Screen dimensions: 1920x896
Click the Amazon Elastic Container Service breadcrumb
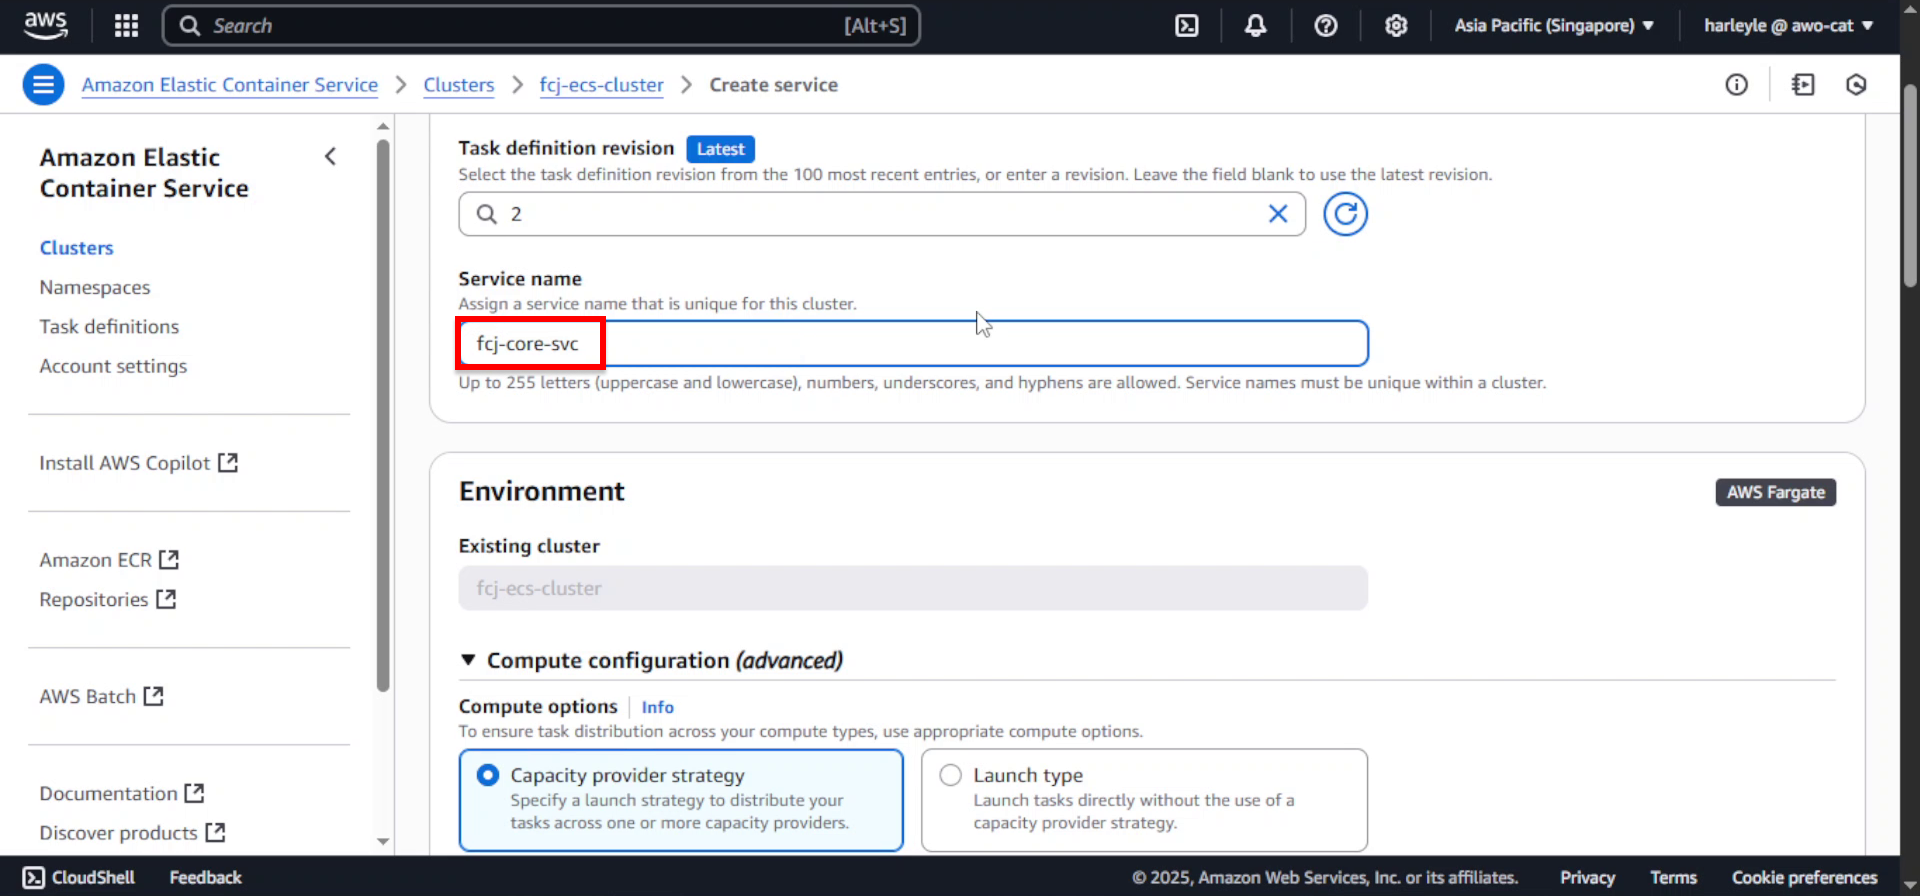click(230, 85)
